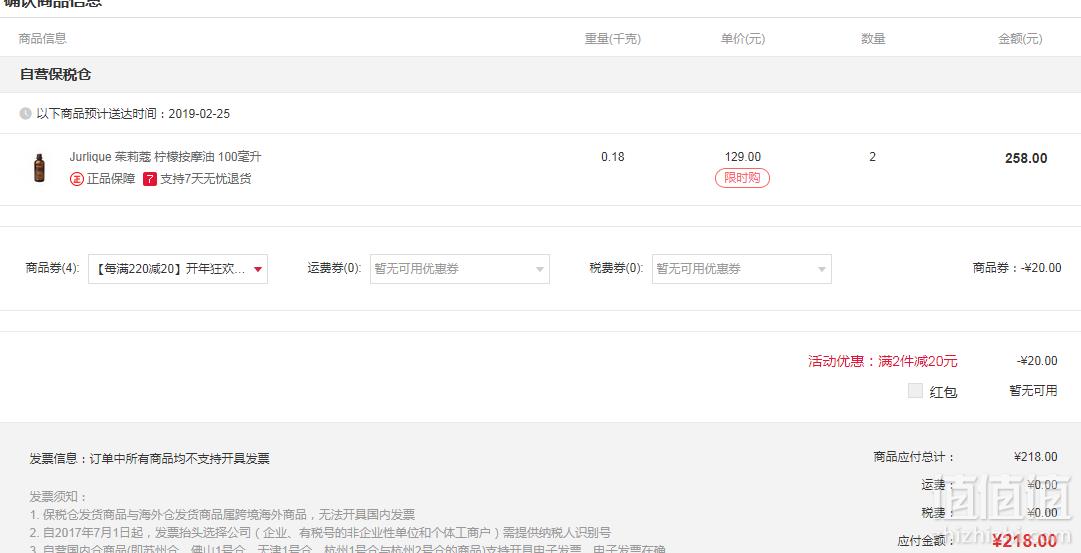Click the 数量 column header
The image size is (1081, 553).
coord(873,39)
